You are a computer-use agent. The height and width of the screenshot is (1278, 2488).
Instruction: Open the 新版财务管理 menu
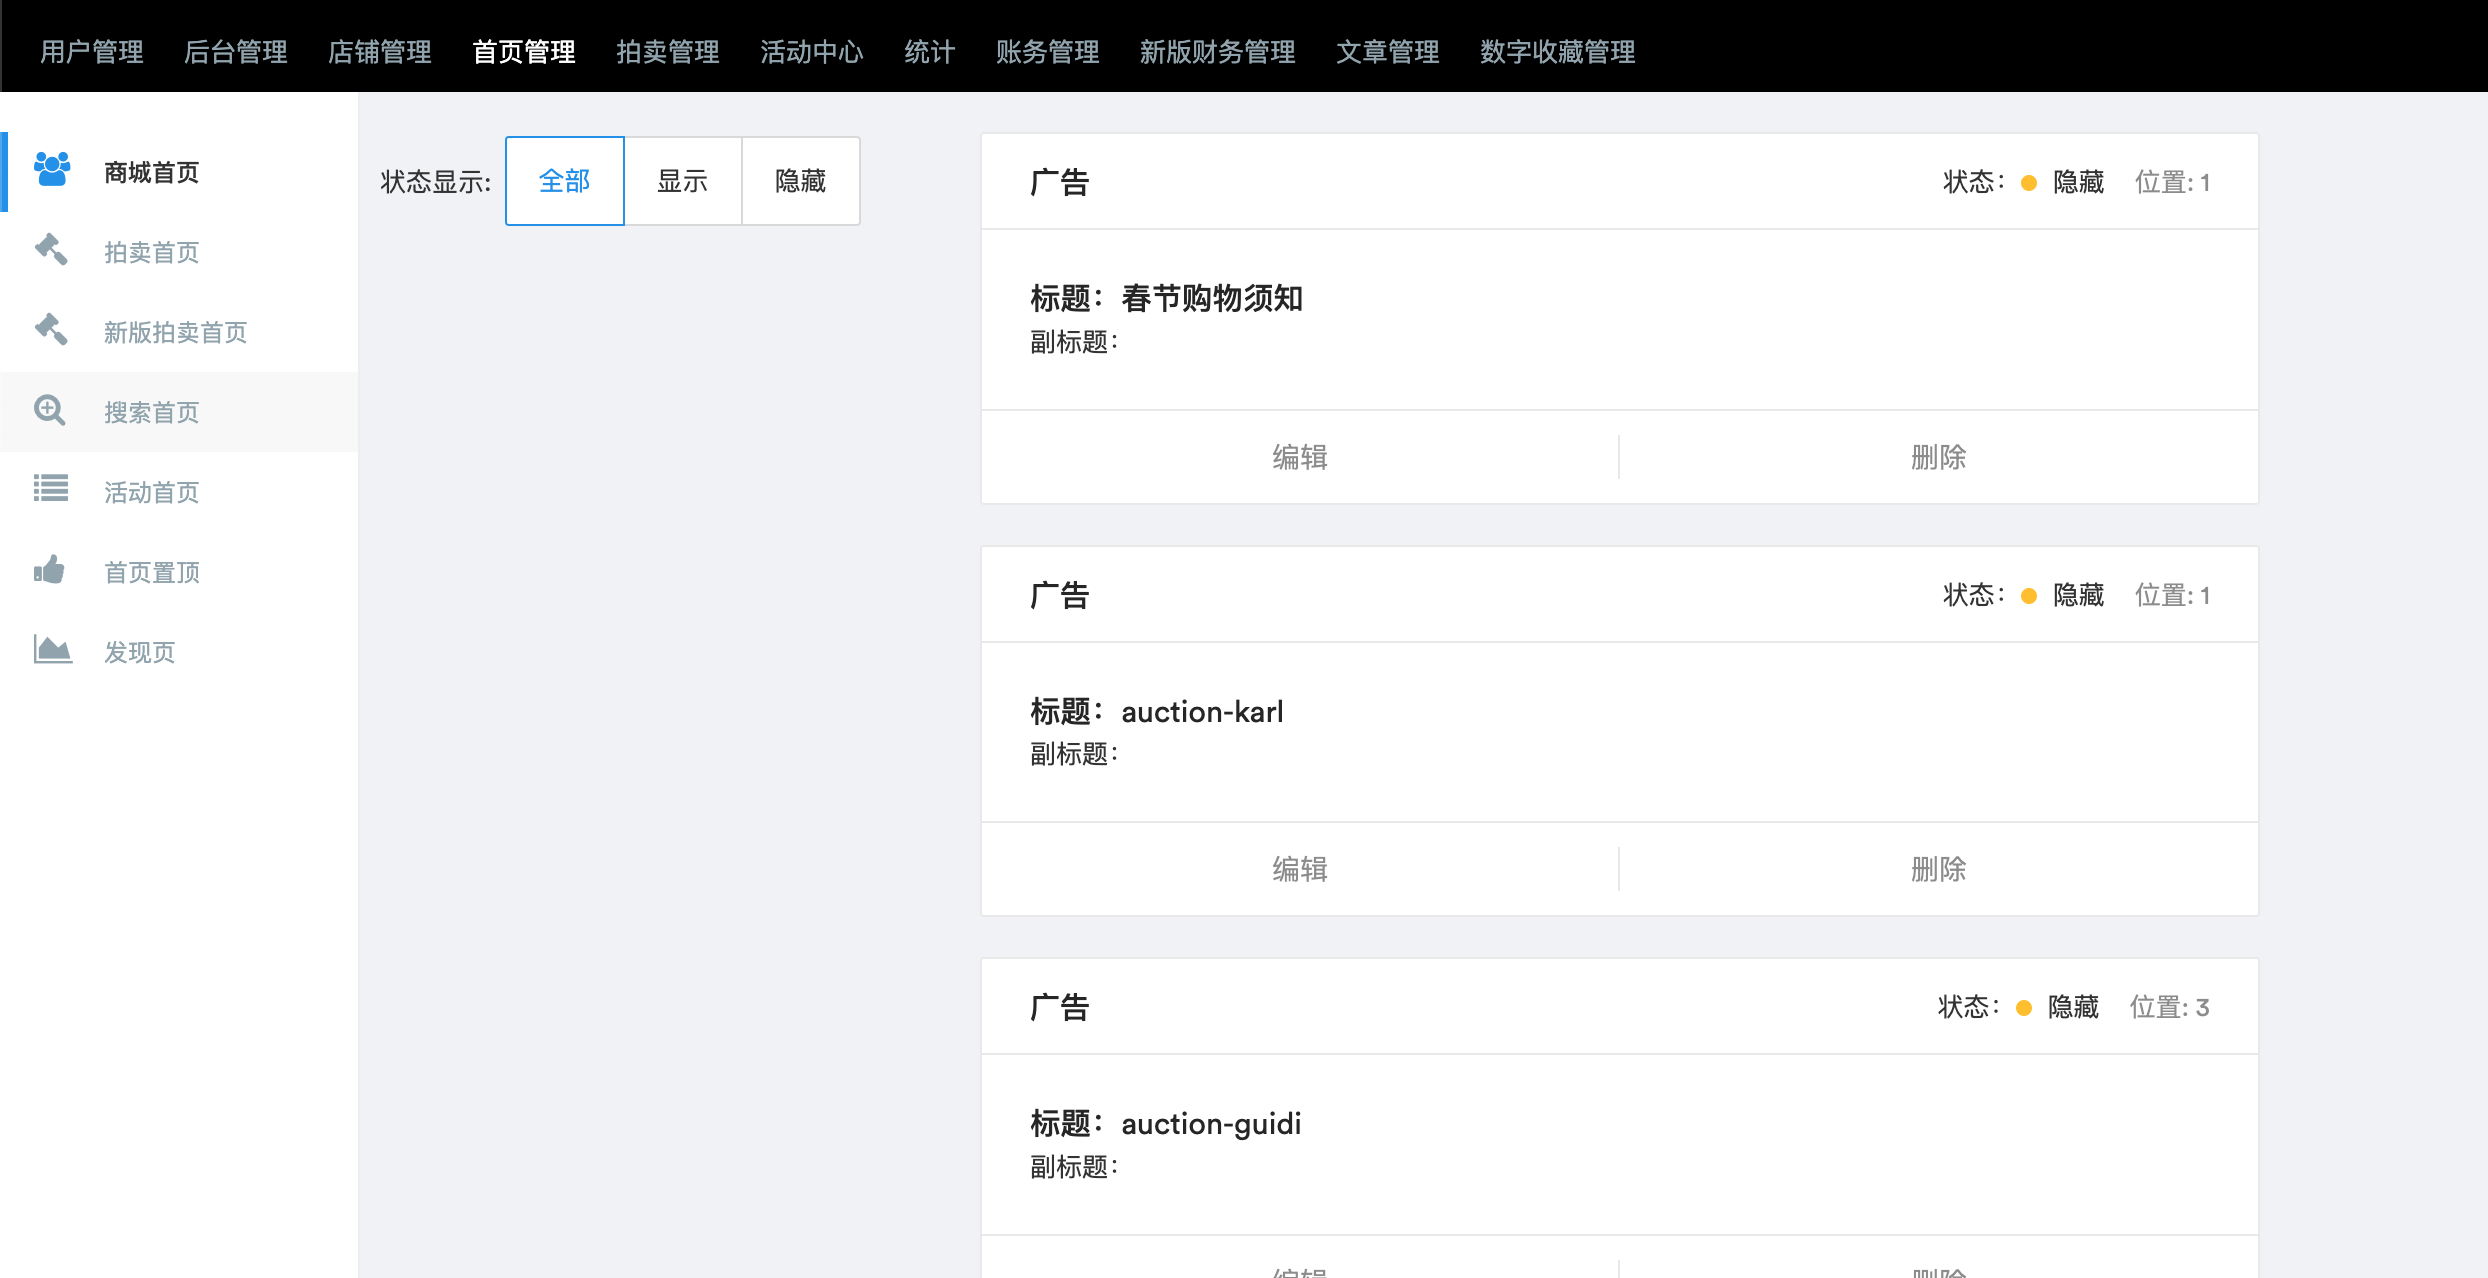1218,51
